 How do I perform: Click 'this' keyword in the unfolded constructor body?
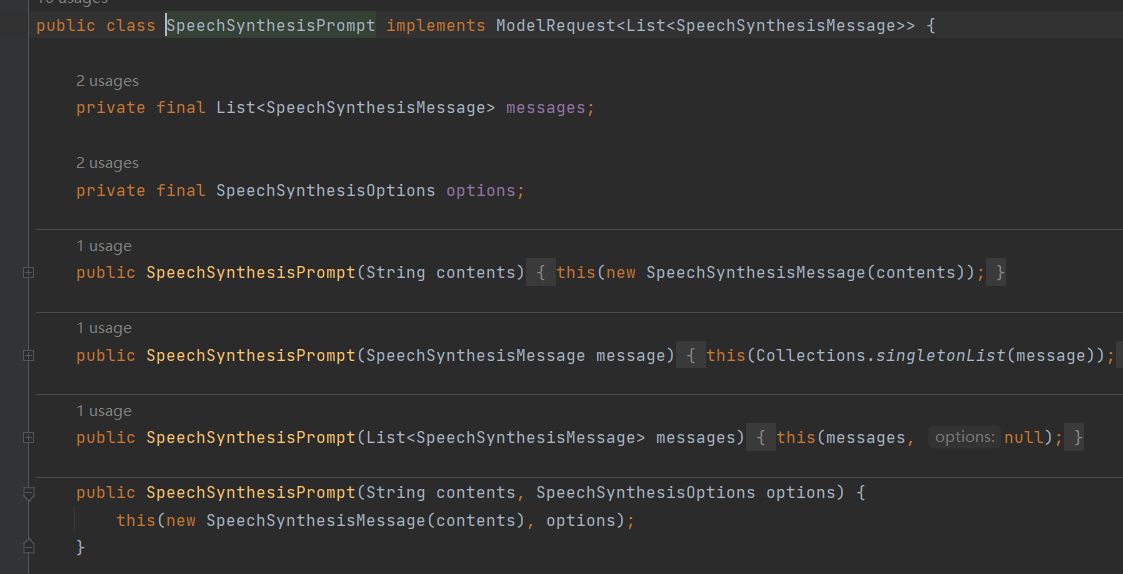pyautogui.click(x=136, y=520)
